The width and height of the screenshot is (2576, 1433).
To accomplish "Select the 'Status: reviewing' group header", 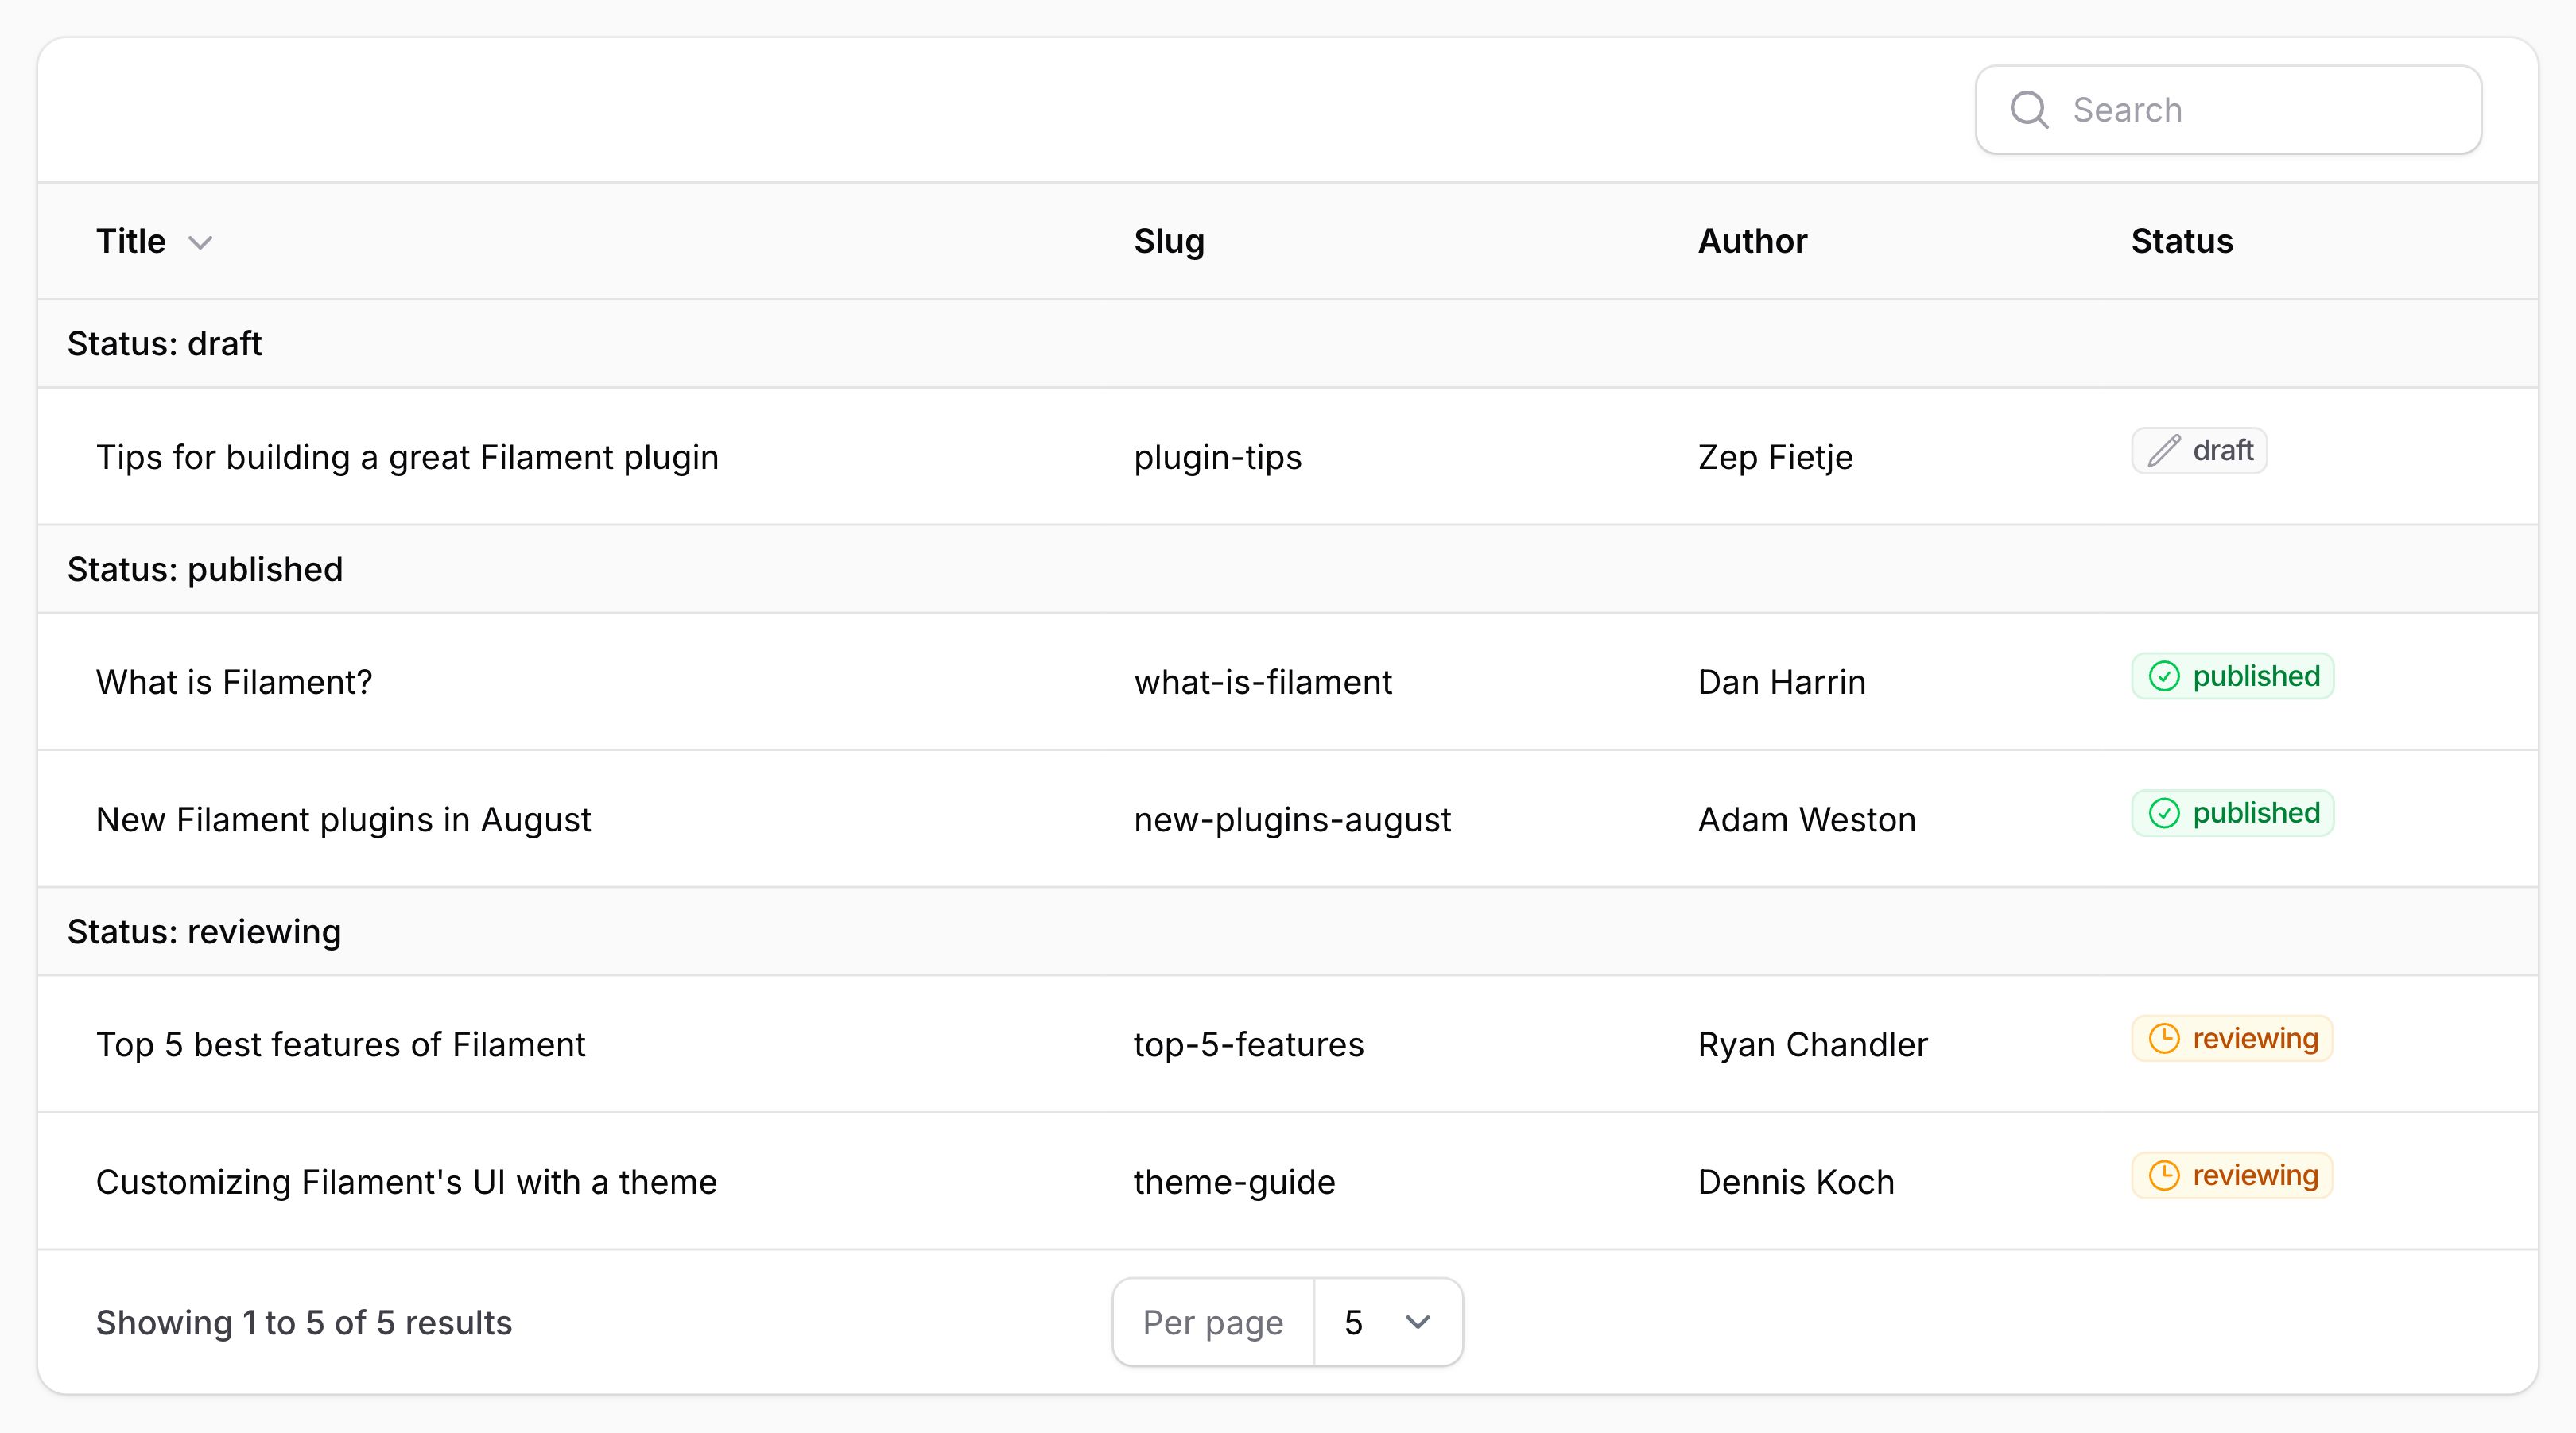I will 204,932.
